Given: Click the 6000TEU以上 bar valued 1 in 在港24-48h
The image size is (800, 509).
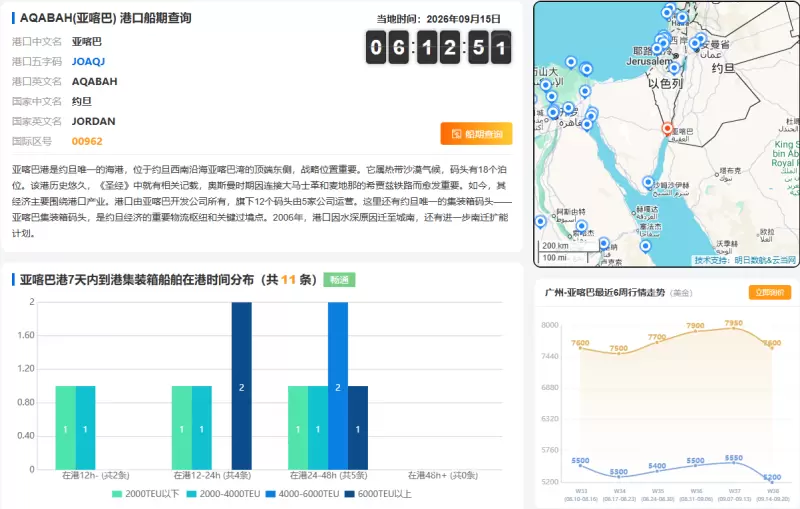Looking at the screenshot, I should click(x=358, y=428).
